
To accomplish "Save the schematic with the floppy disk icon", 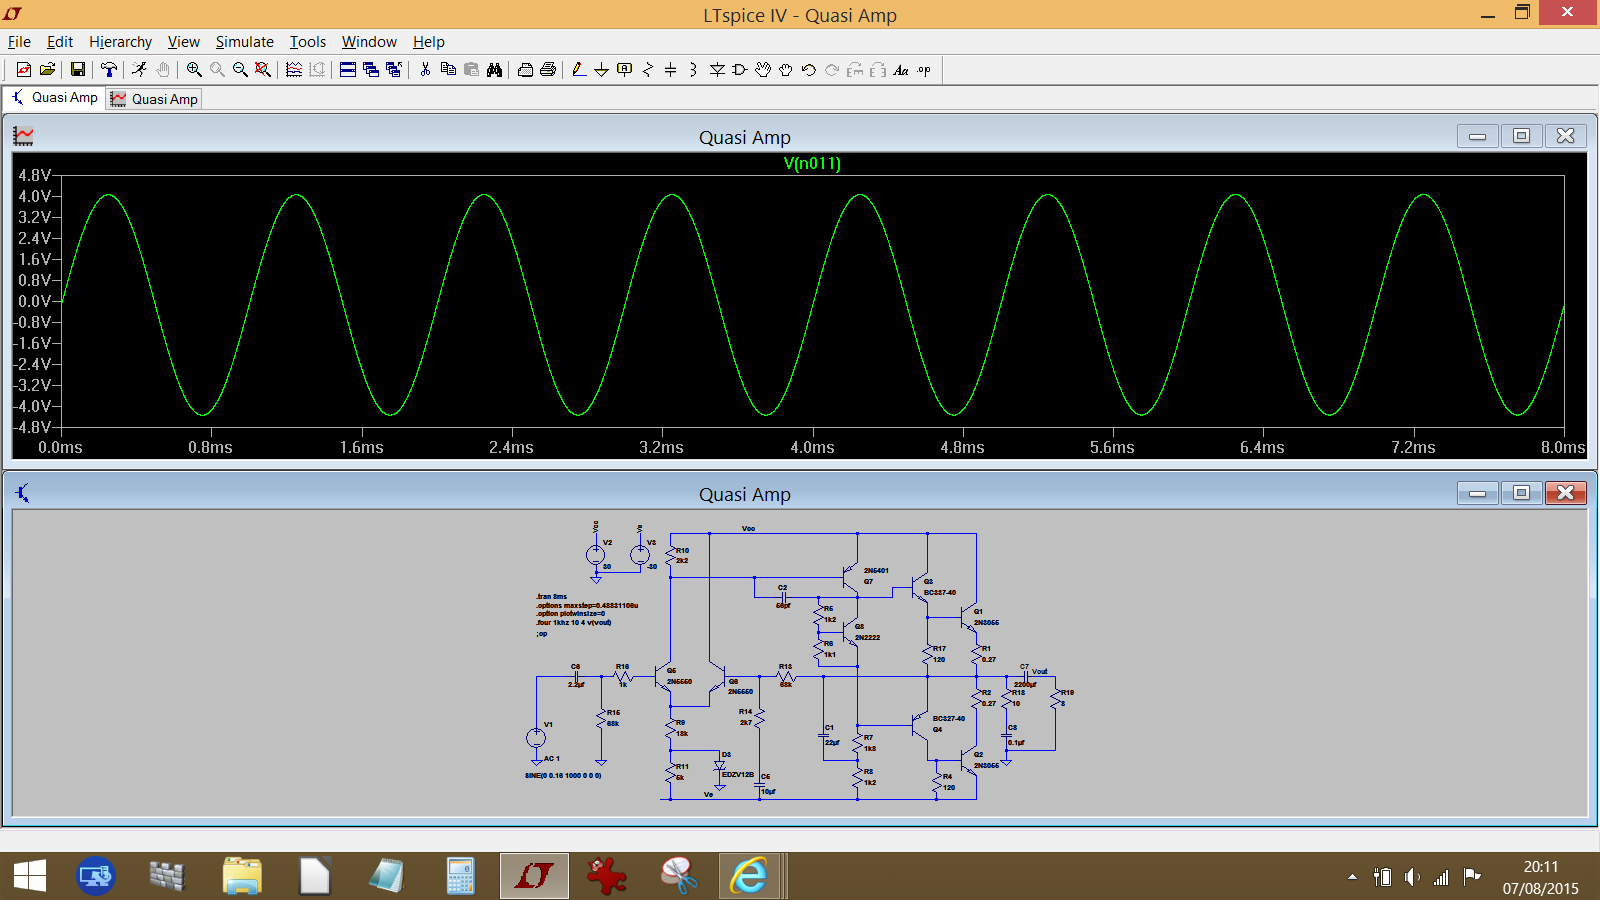I will pos(77,69).
